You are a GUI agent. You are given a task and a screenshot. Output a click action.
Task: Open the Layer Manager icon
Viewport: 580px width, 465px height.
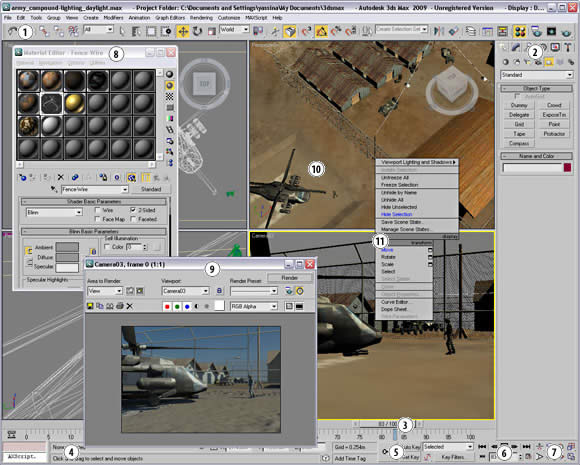471,31
